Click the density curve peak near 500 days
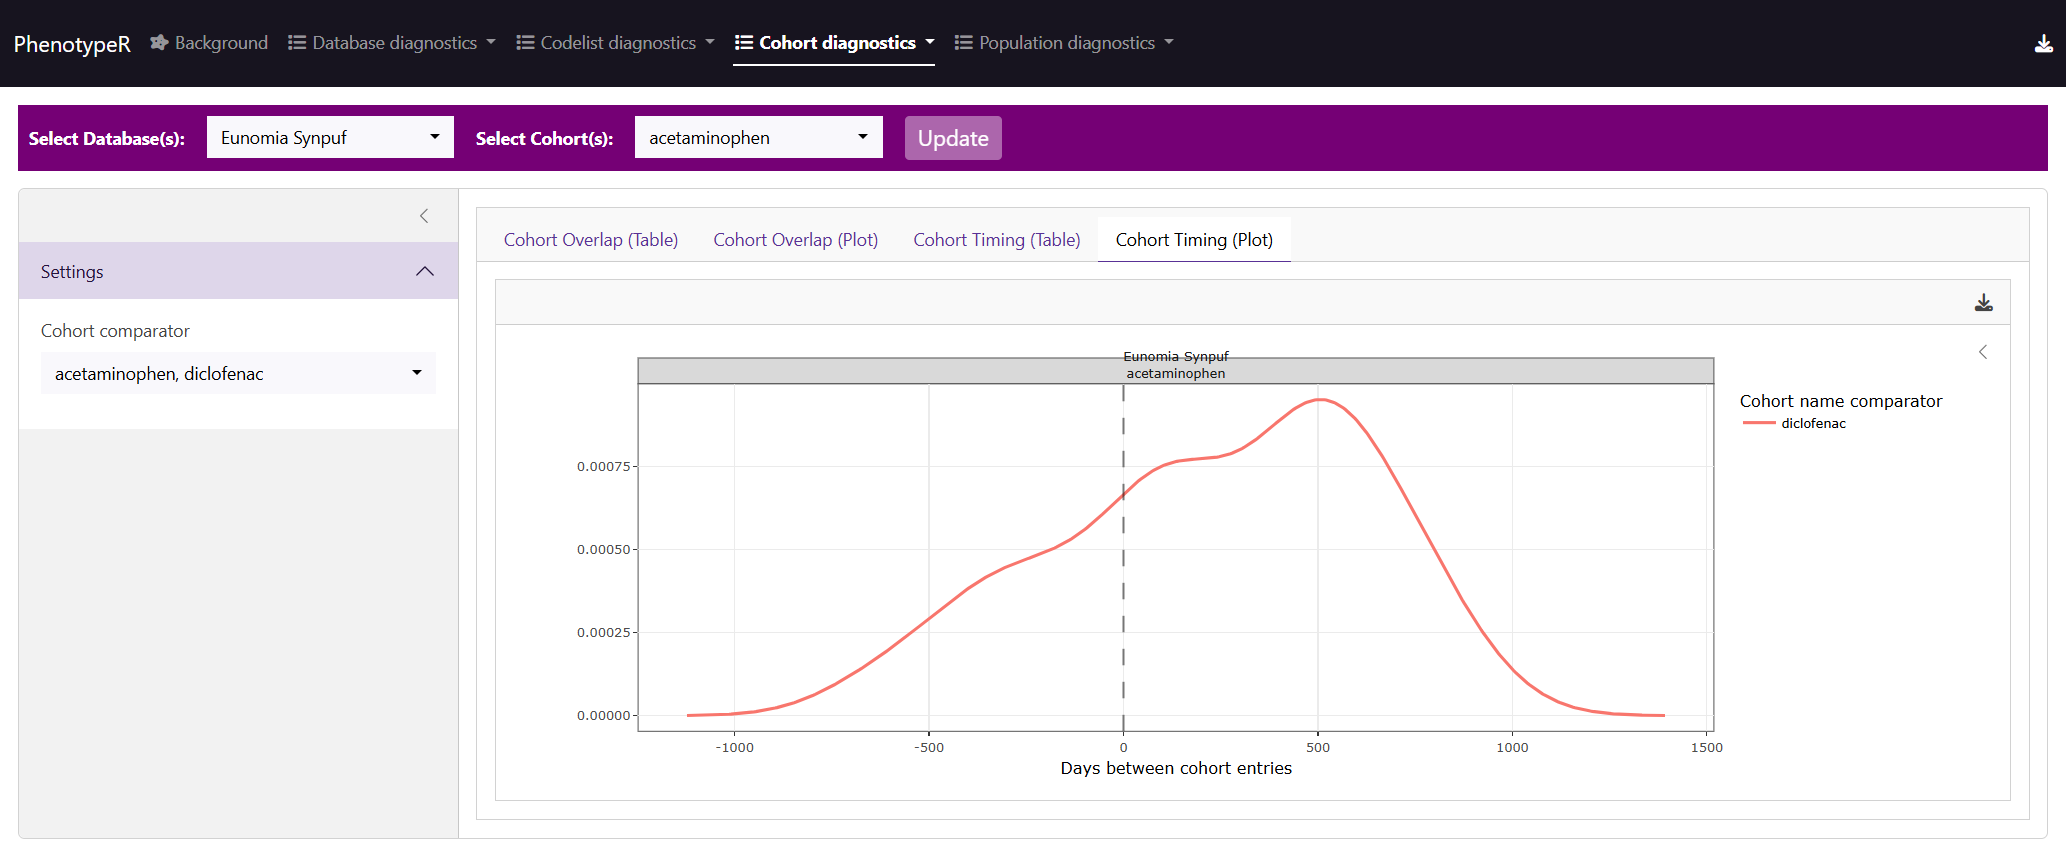This screenshot has height=843, width=2069. 1320,400
